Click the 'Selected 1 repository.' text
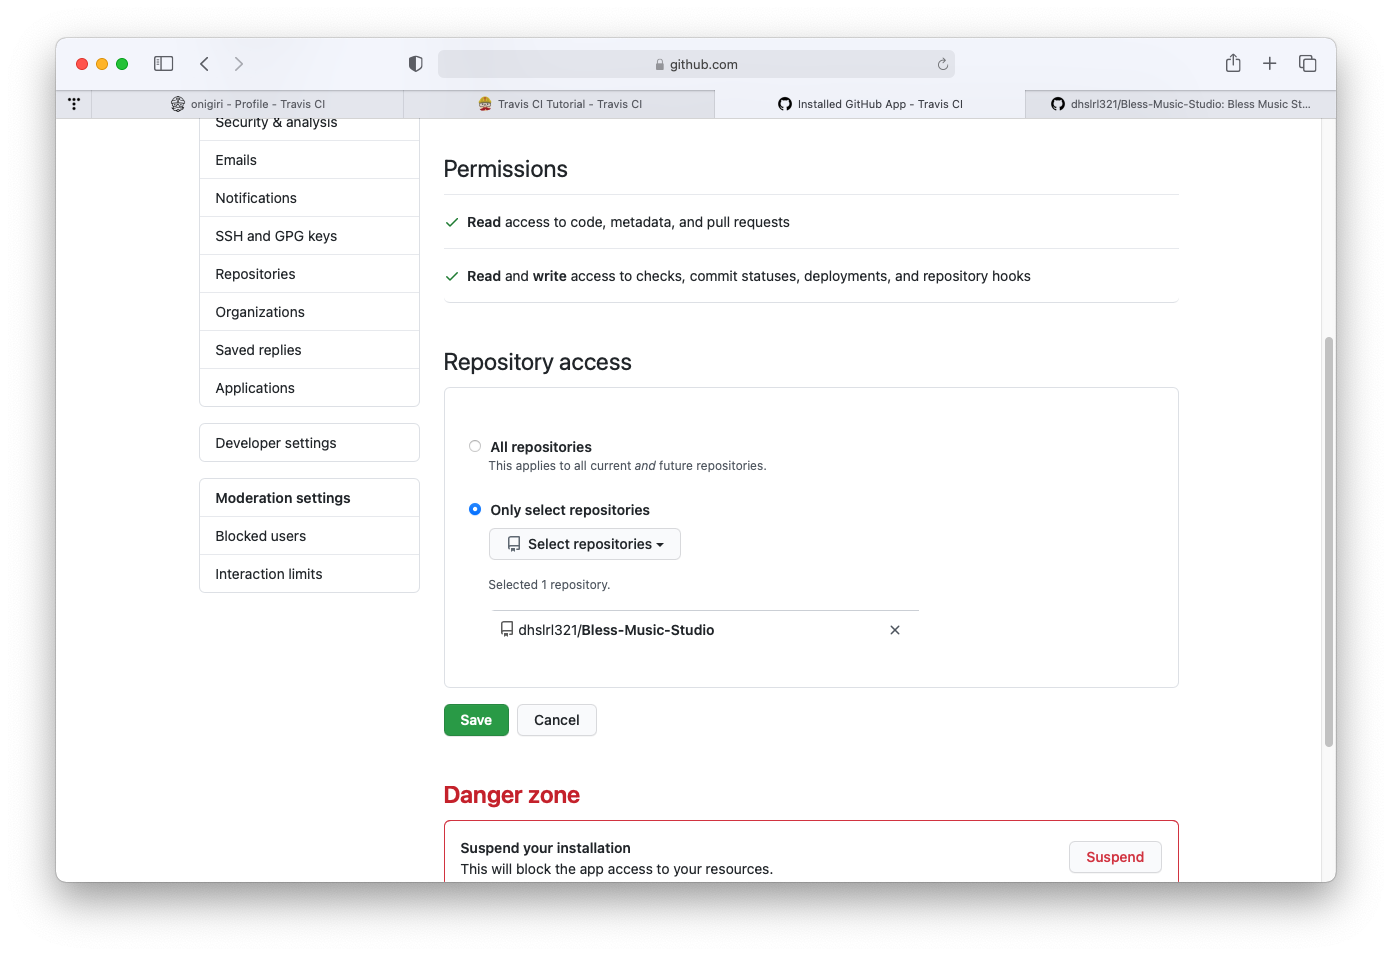1392x956 pixels. coord(549,585)
